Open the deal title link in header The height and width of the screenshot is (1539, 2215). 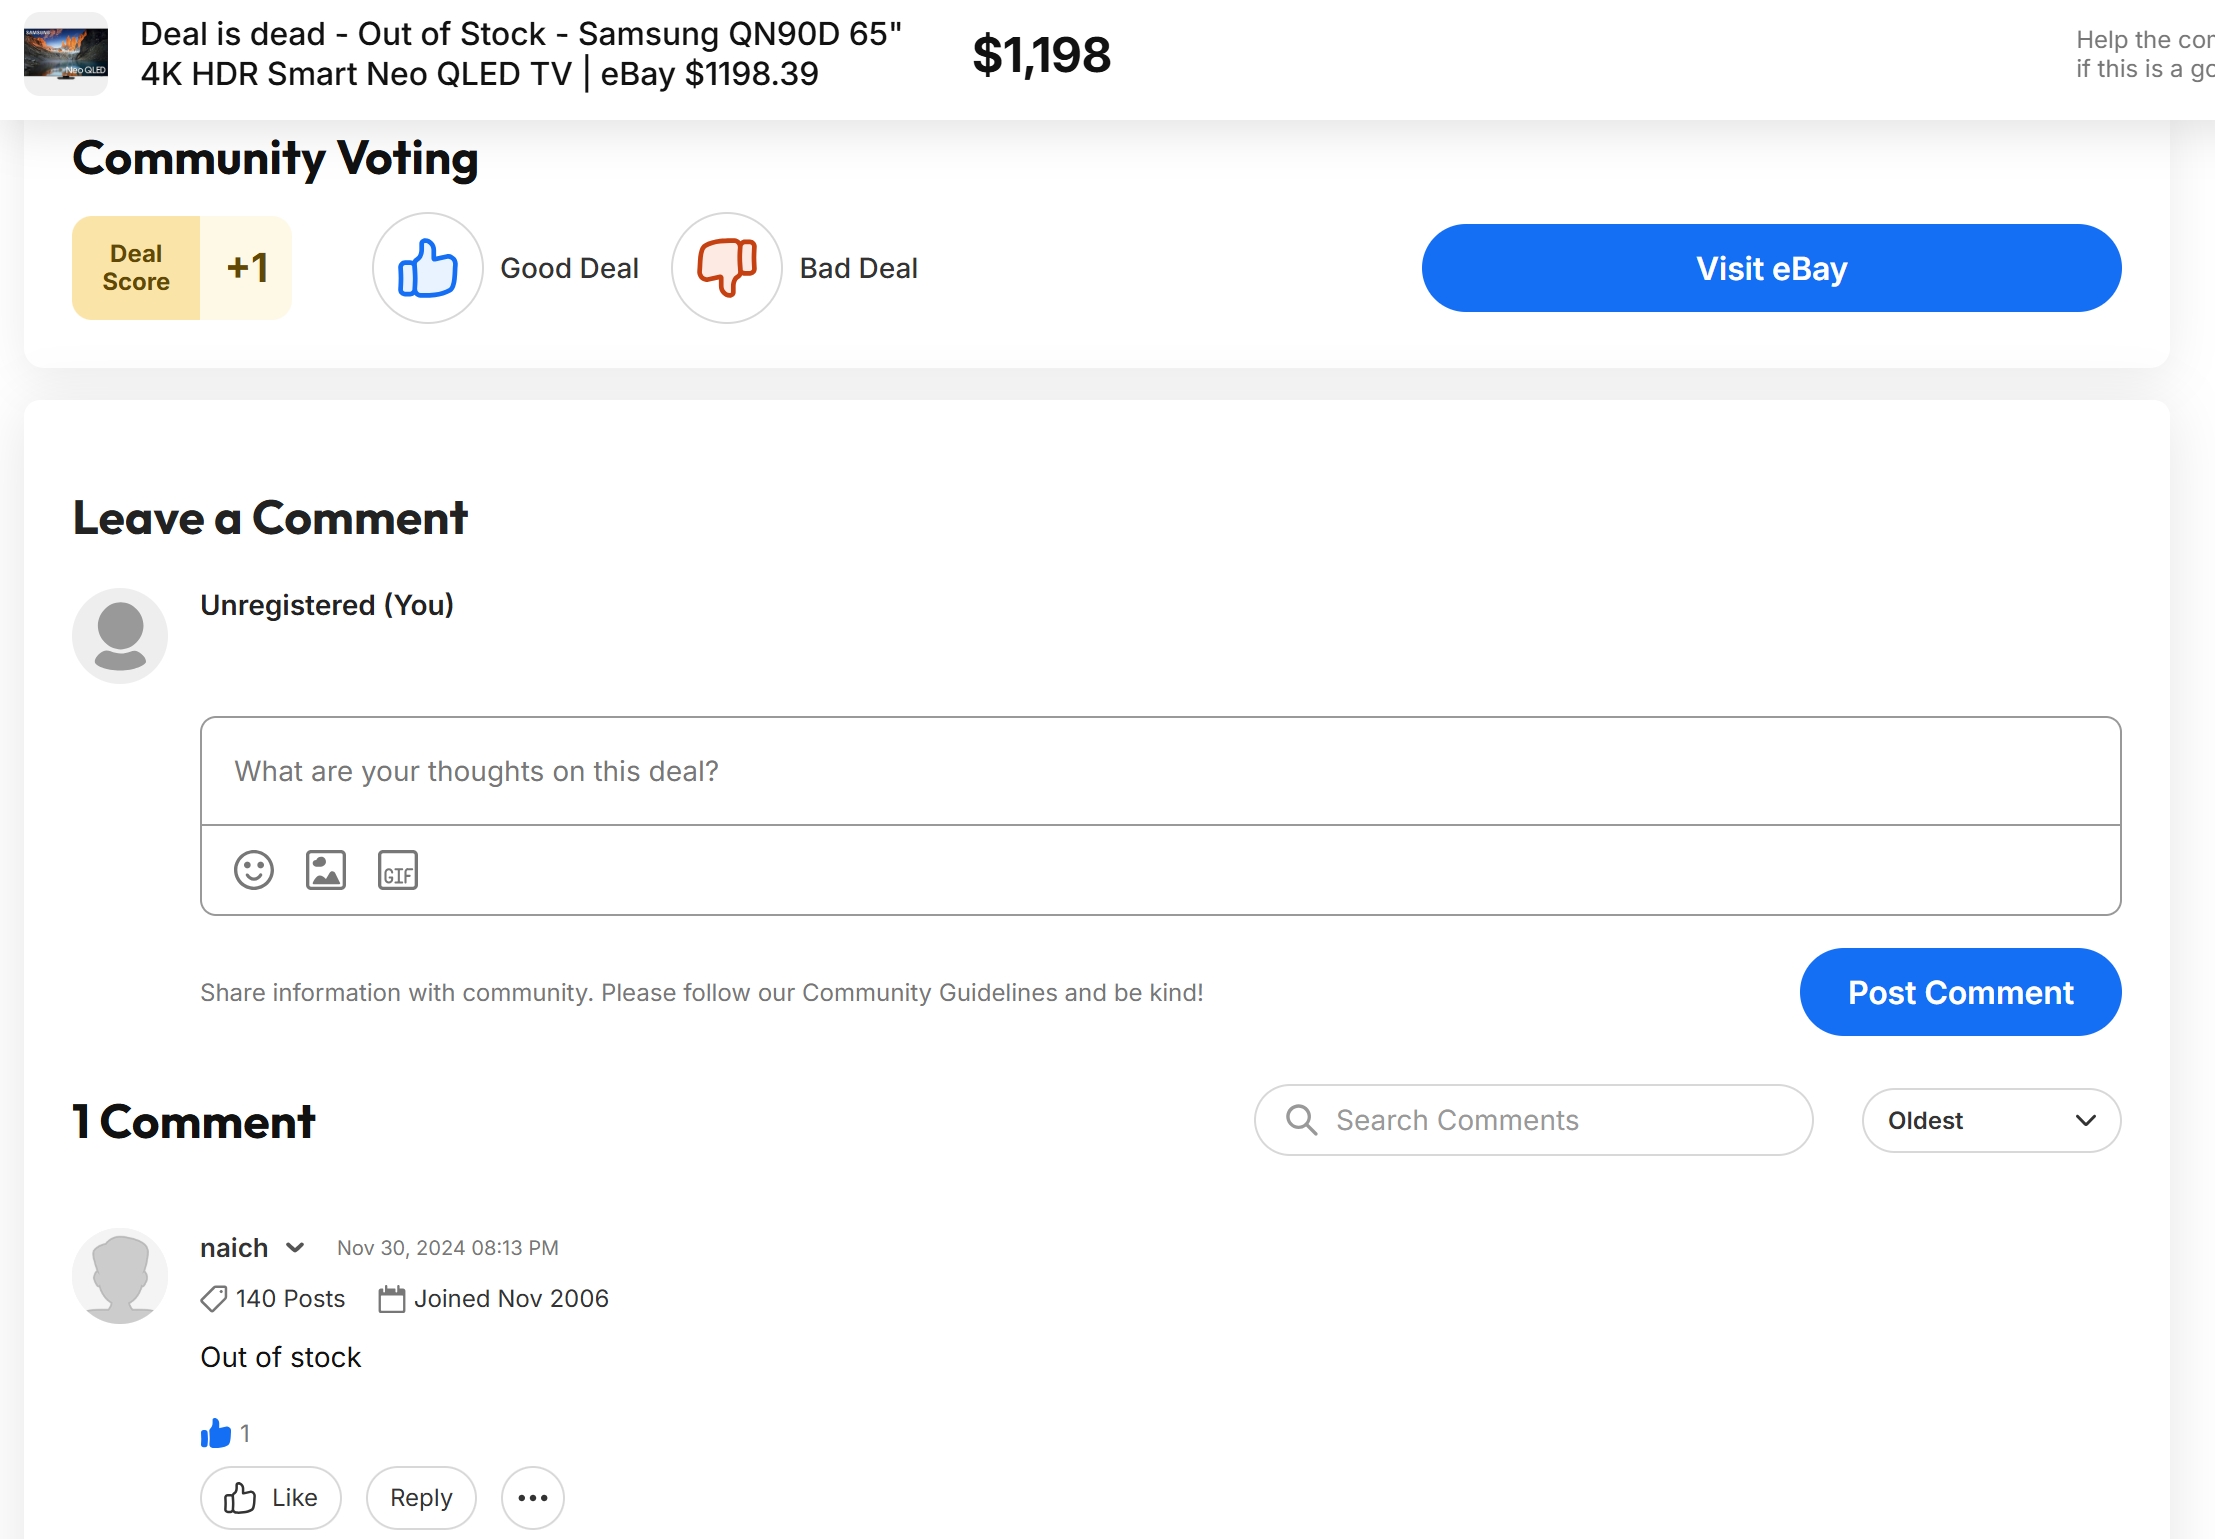pyautogui.click(x=521, y=54)
